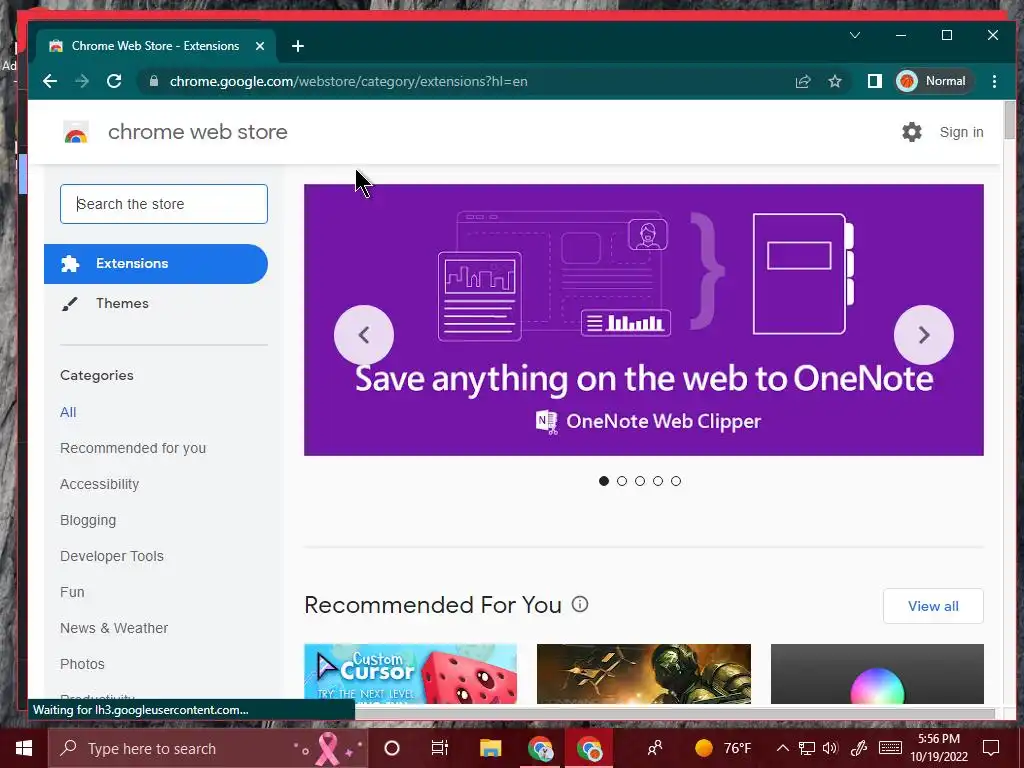
Task: Show next banner slide
Action: 923,335
